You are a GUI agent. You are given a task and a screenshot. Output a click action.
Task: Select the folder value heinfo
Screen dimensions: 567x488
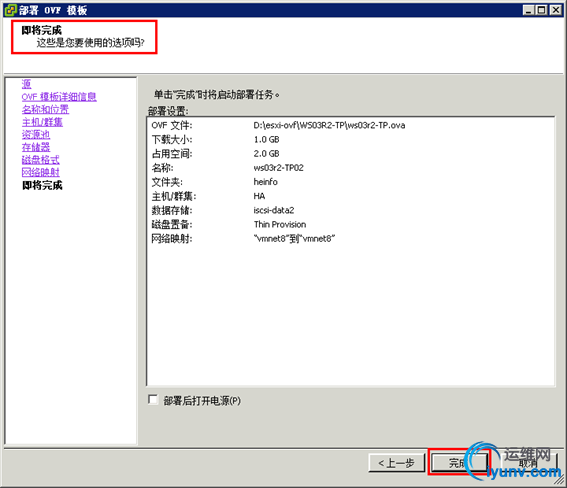[x=265, y=182]
